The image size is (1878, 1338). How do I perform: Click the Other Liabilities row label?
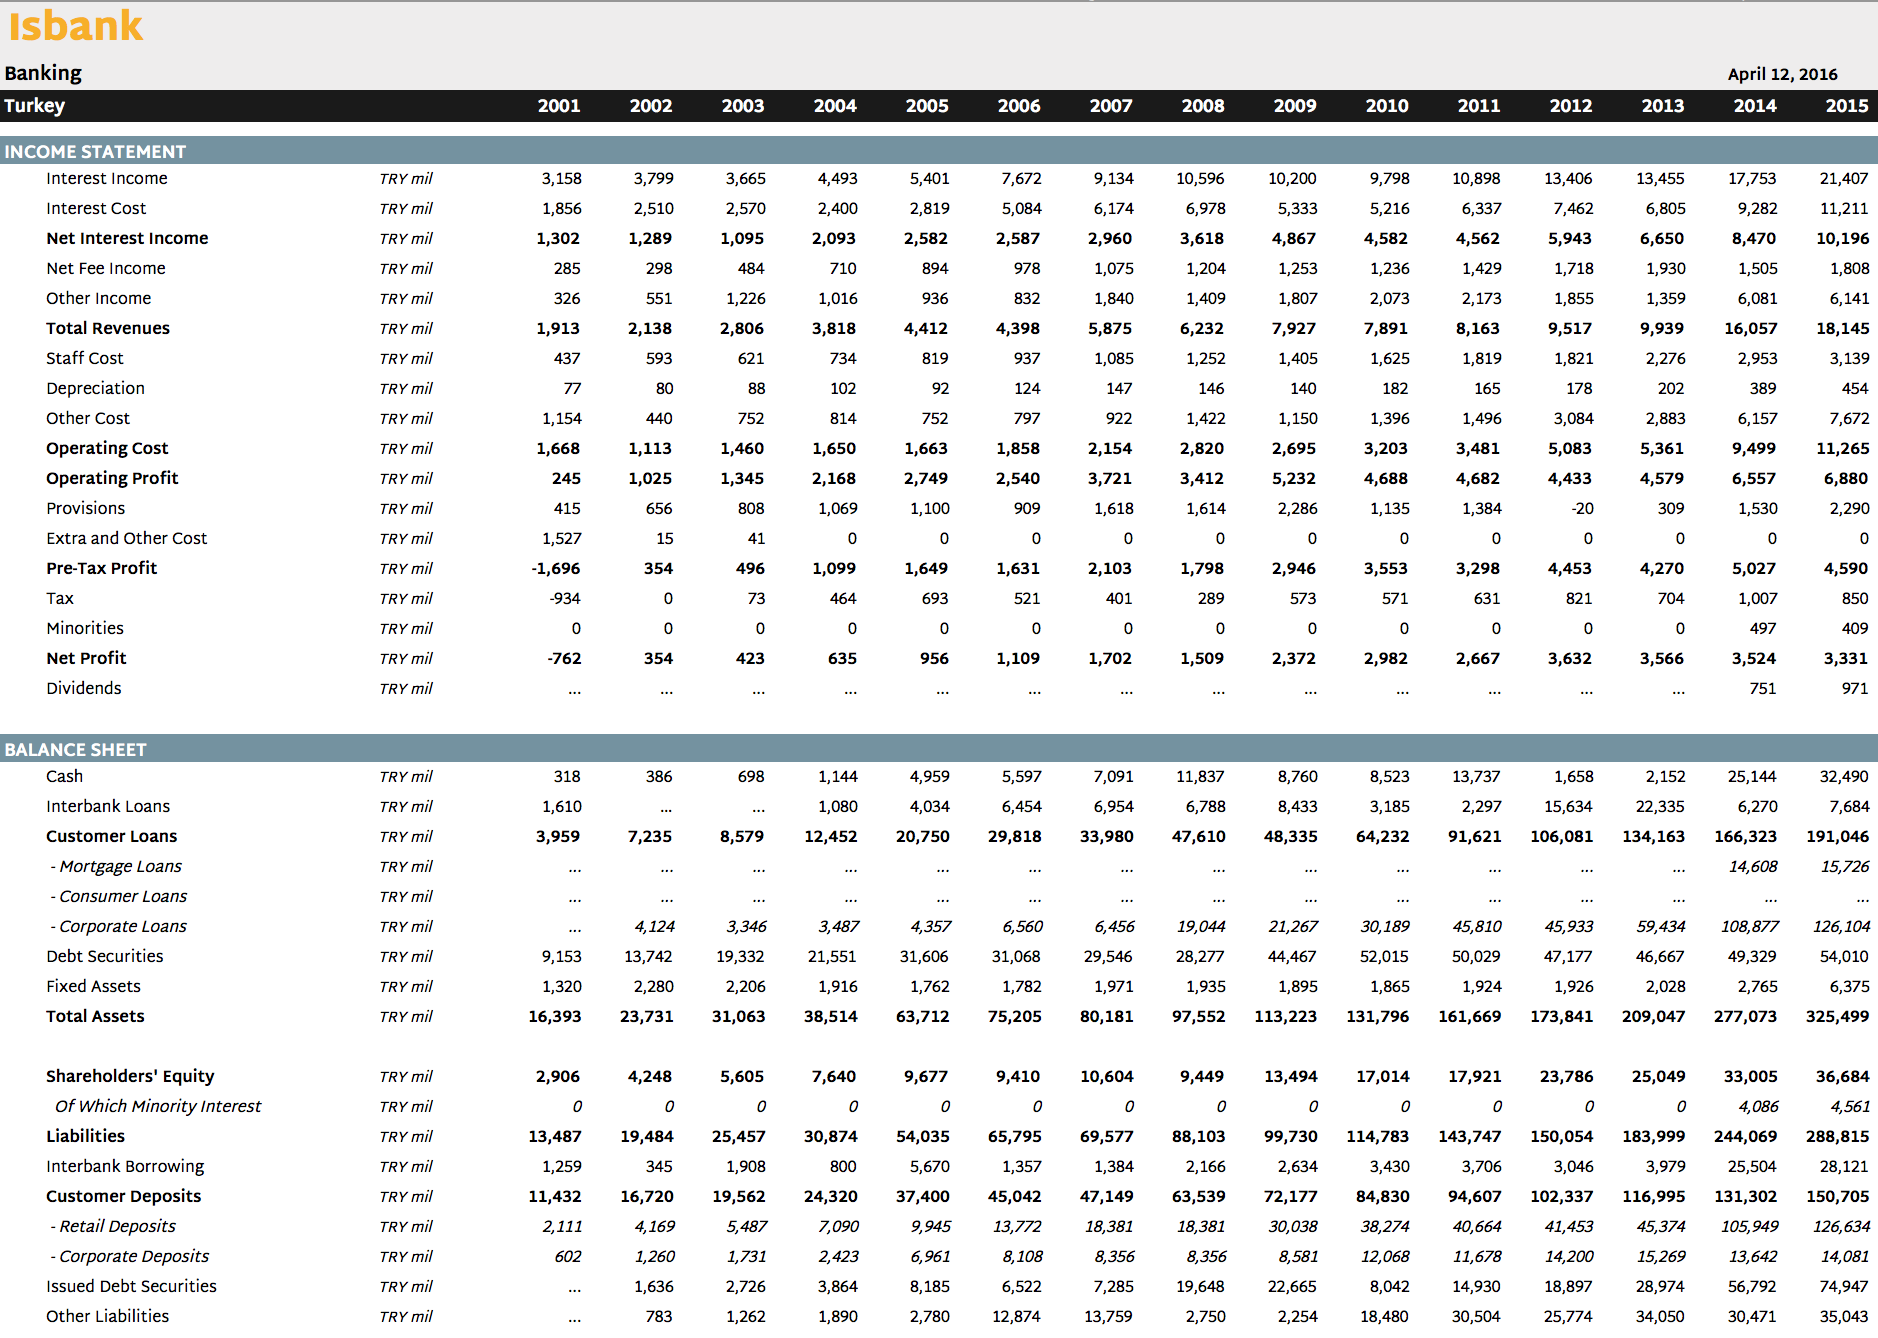[108, 1316]
